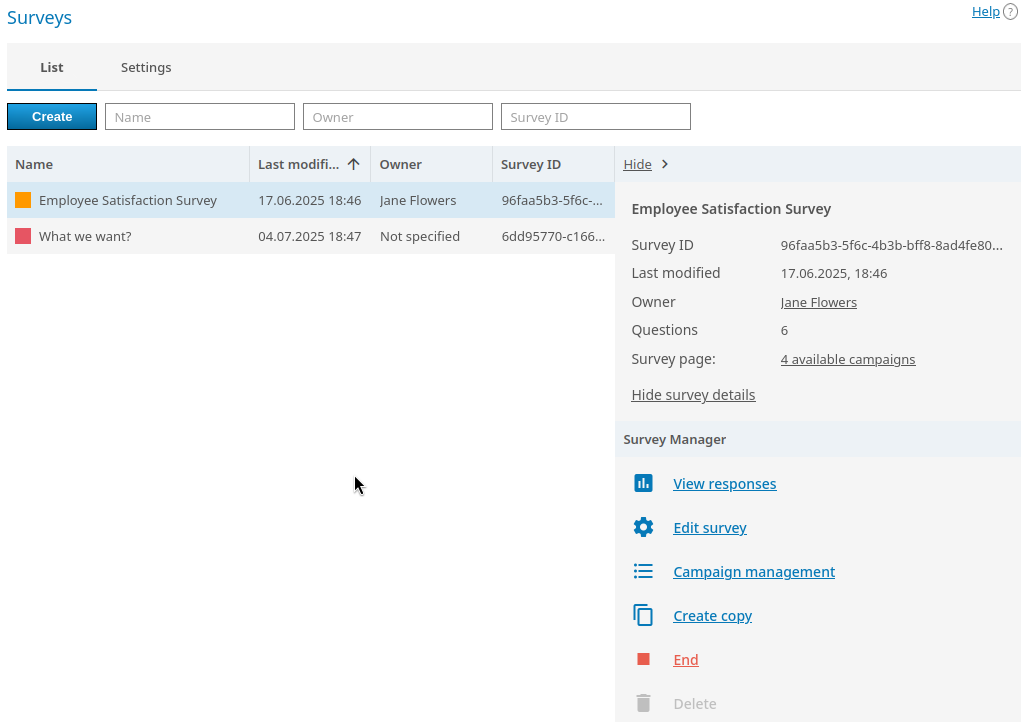
Task: Collapse details via Hide survey details
Action: coord(693,395)
